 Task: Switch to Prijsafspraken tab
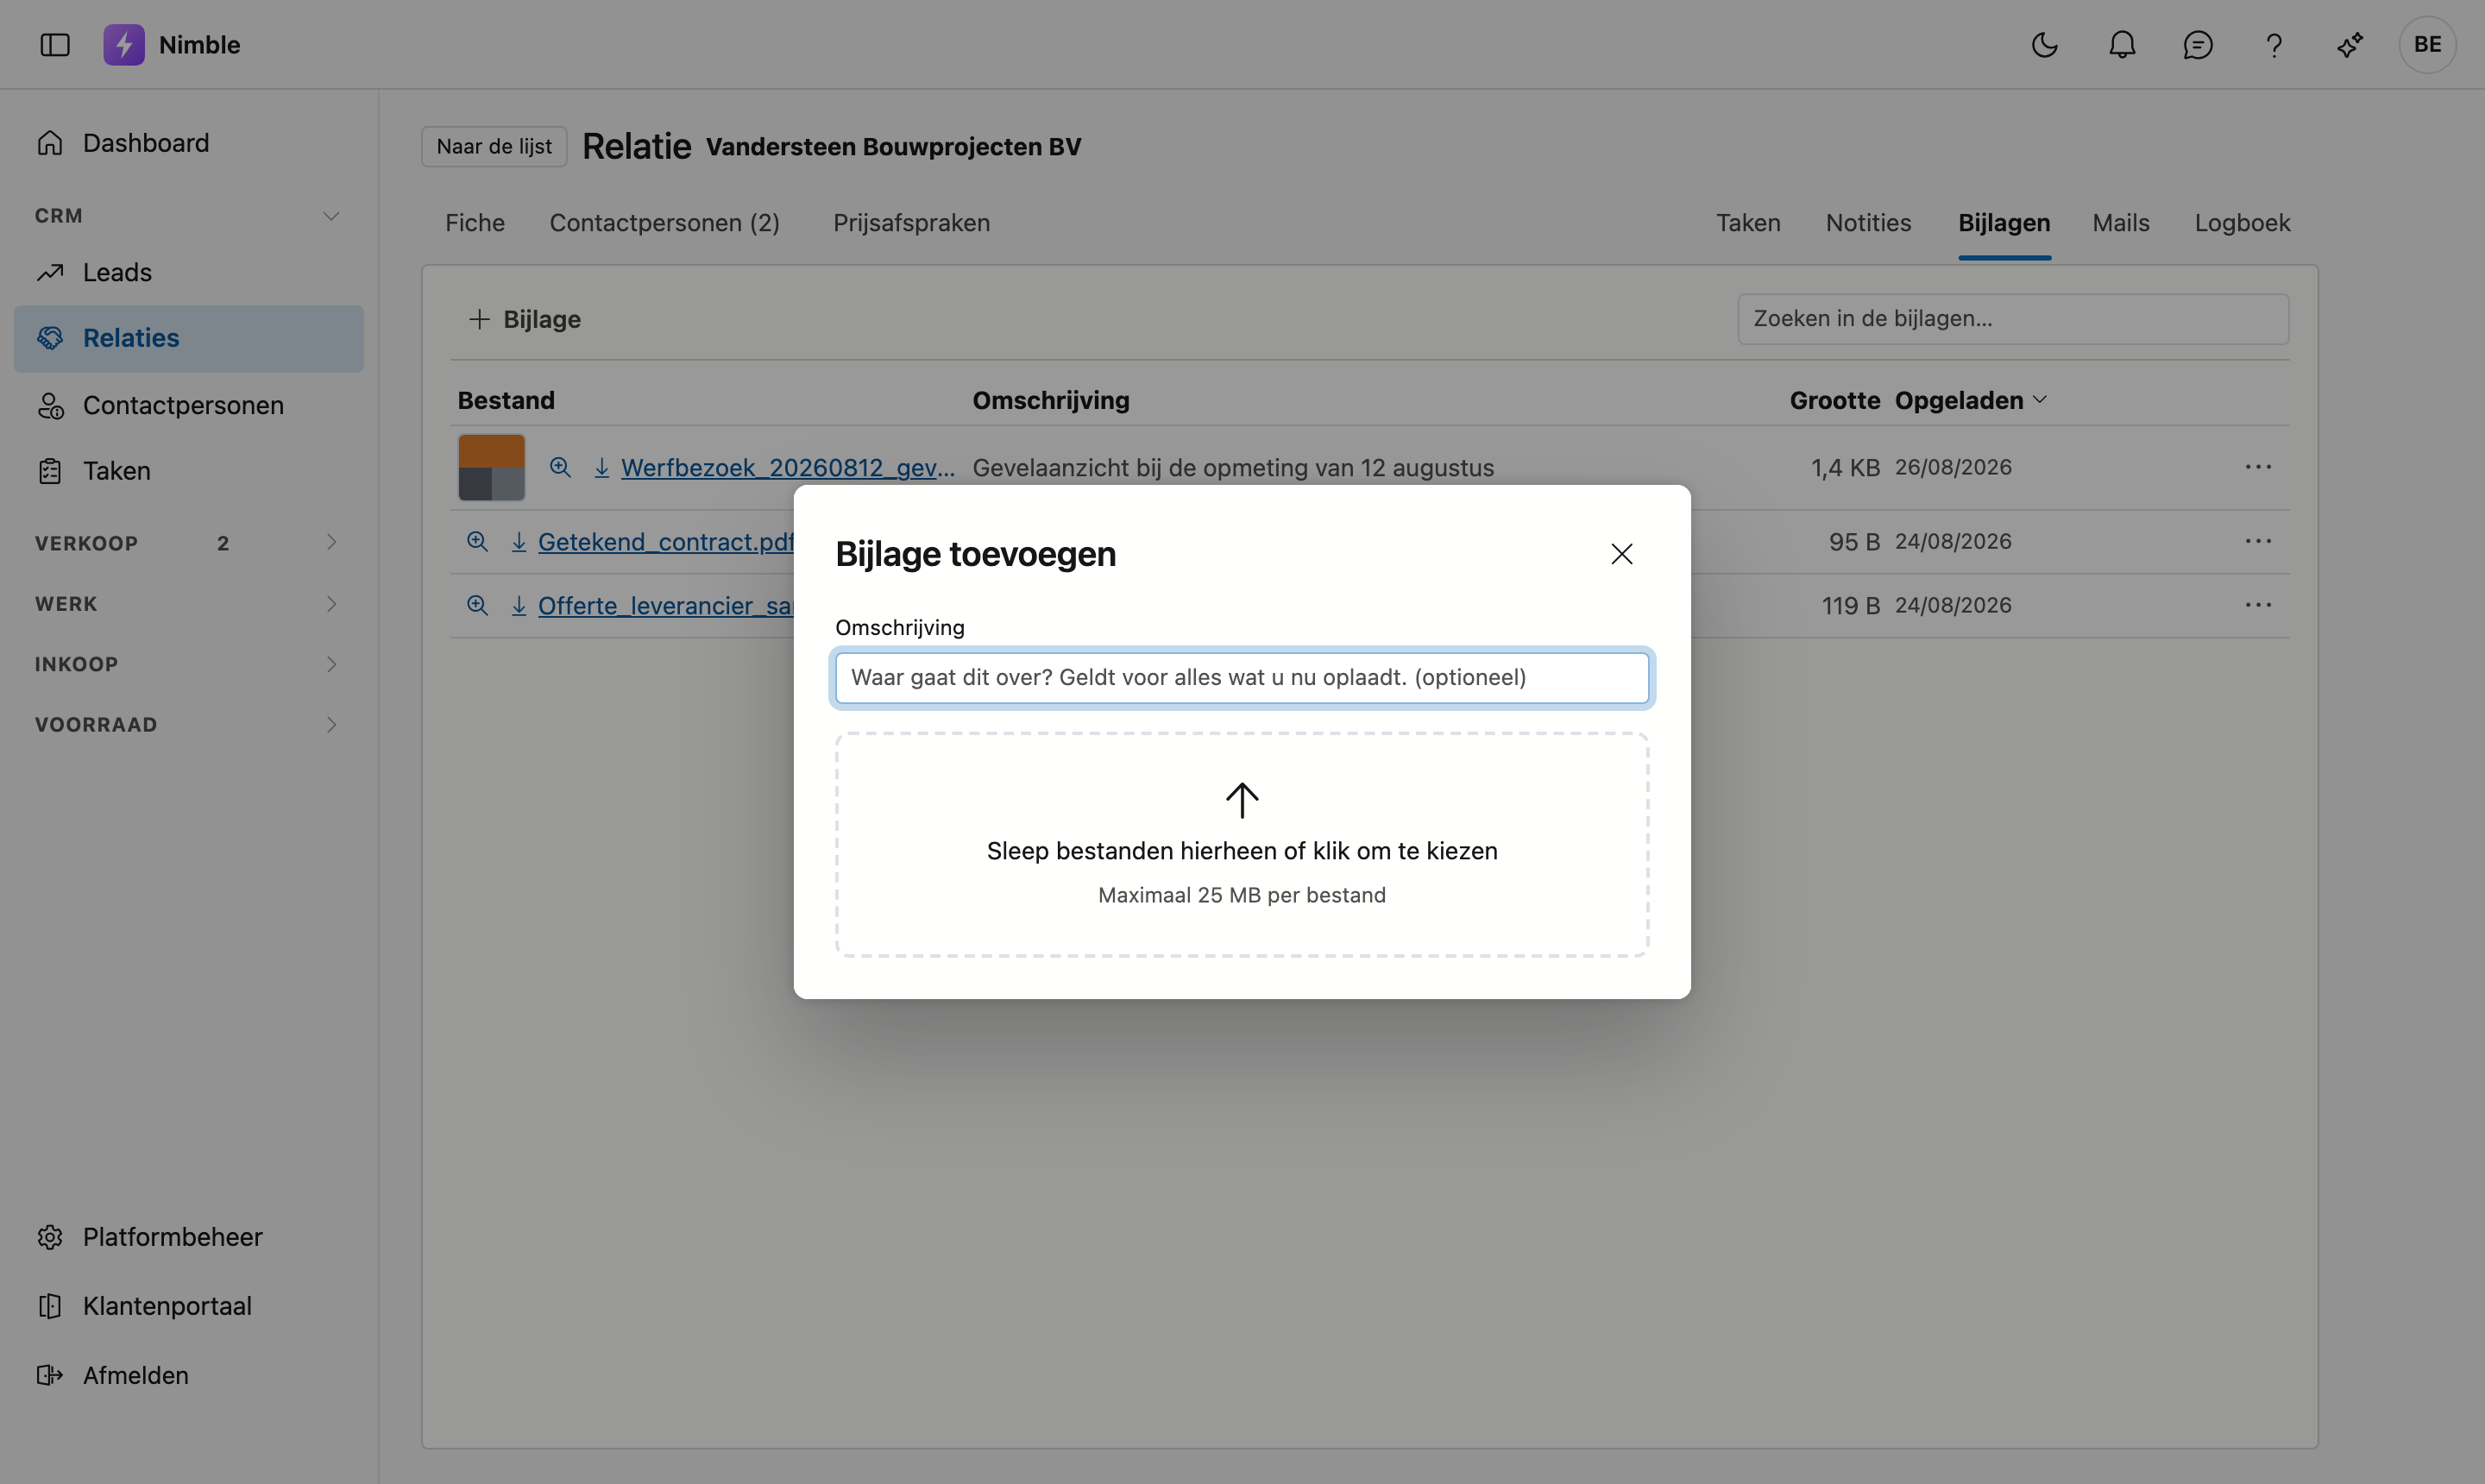pos(912,223)
